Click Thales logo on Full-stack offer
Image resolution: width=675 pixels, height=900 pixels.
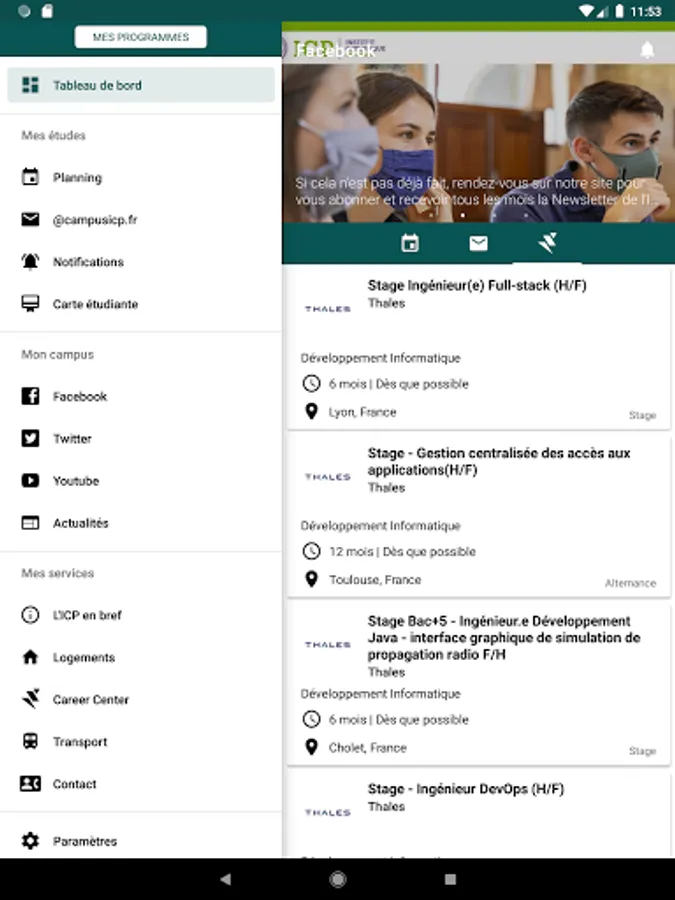coord(328,309)
